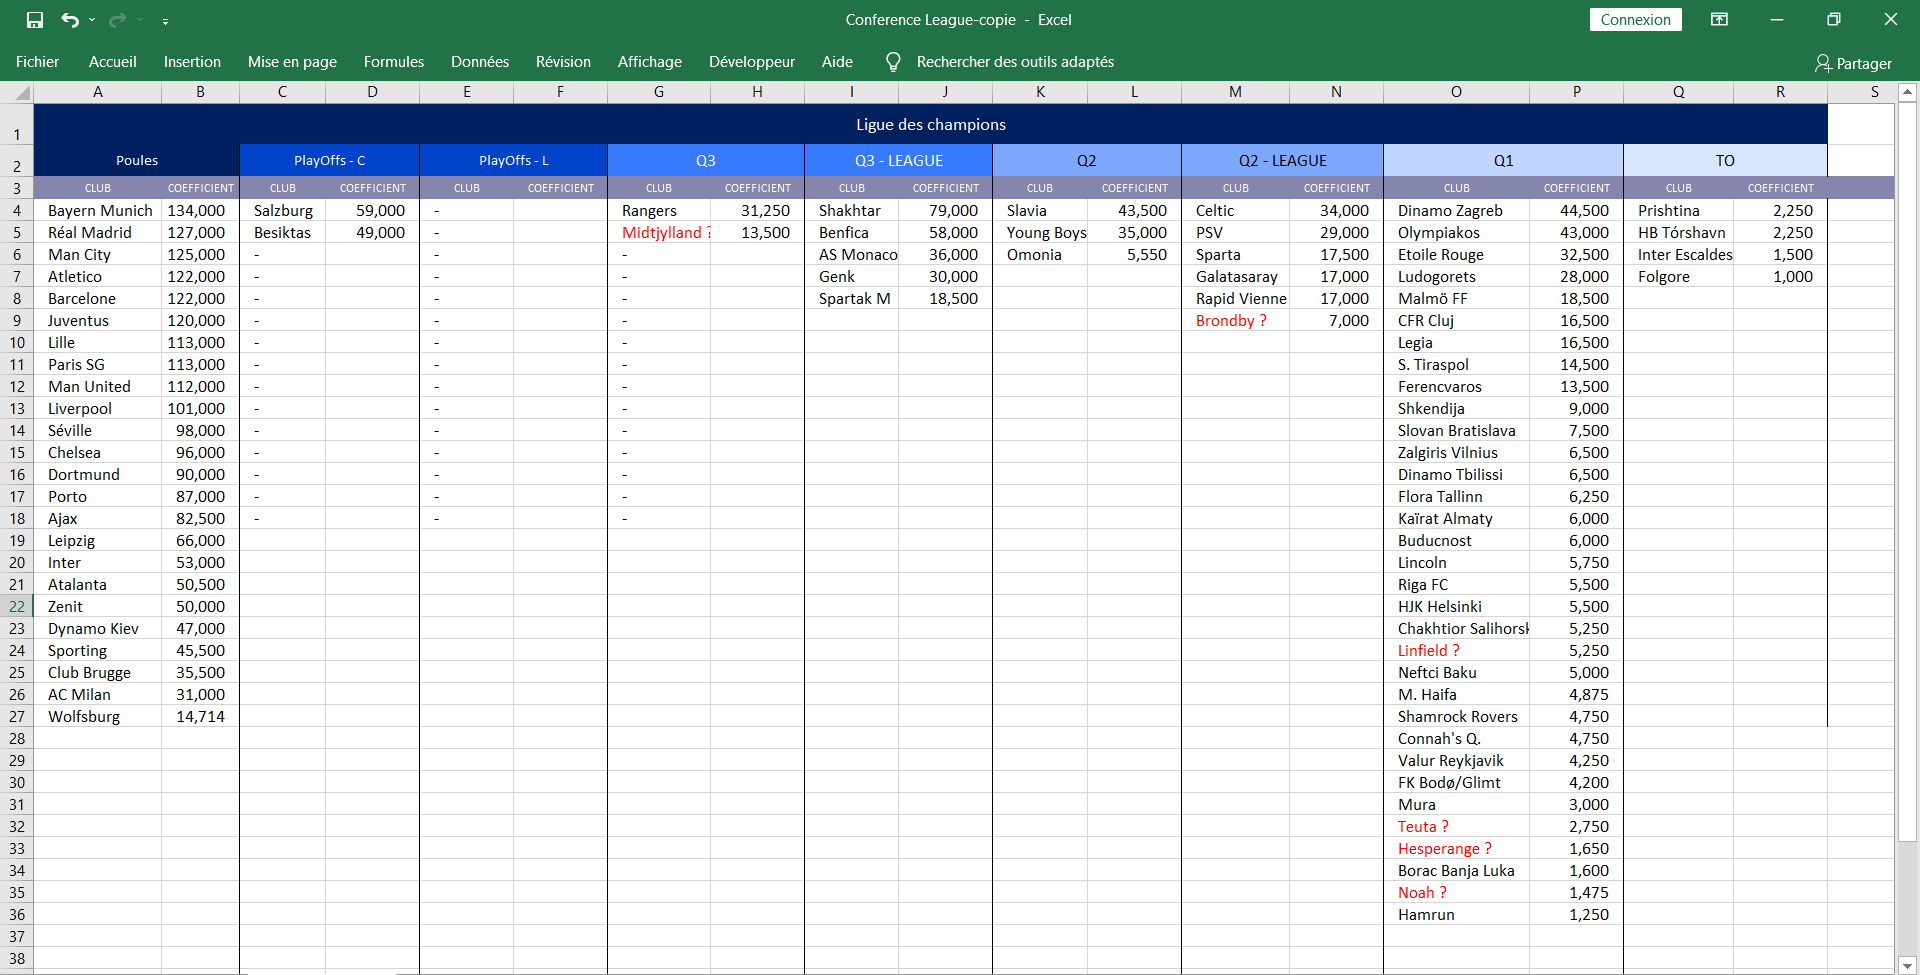Select the red Midtjylland ? cell
This screenshot has width=1920, height=975.
pos(659,233)
